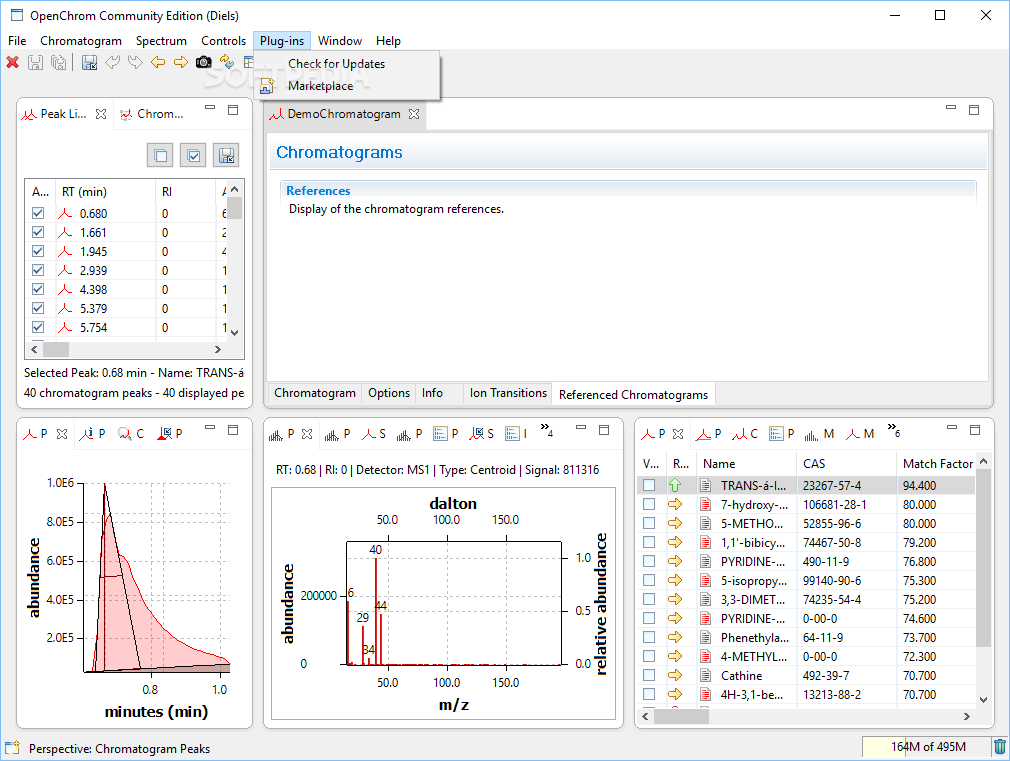Screen dimensions: 1010x761
Task: Click the peak list horizontal scrollbar thumb
Action: point(55,349)
